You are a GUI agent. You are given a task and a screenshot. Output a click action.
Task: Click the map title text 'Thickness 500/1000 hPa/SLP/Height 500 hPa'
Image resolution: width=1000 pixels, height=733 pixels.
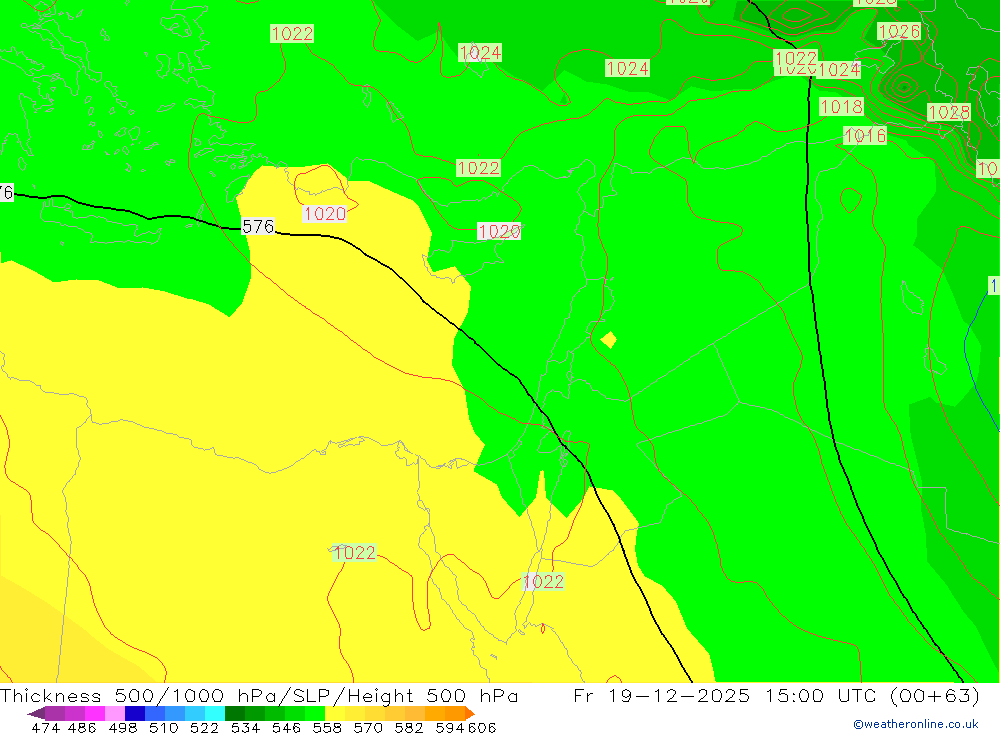tap(259, 695)
